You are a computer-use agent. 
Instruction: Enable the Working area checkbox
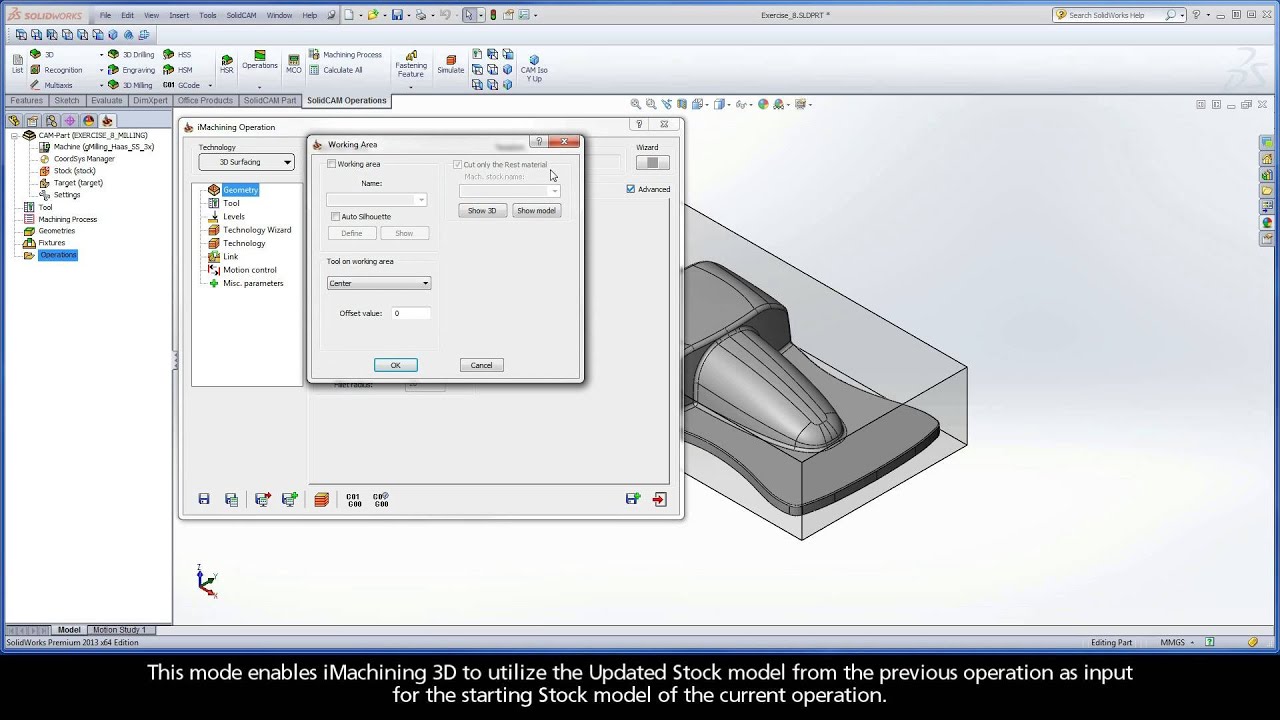[x=332, y=164]
